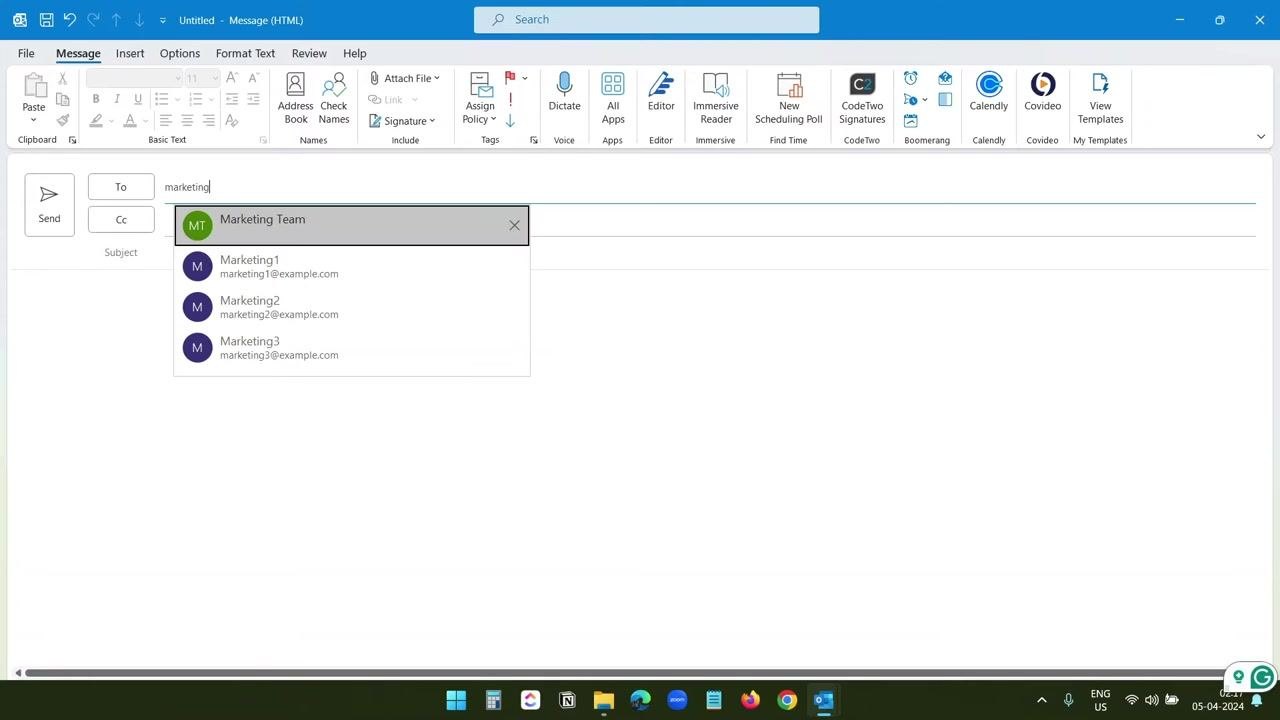Image resolution: width=1280 pixels, height=720 pixels.
Task: Open Calendly add-in
Action: click(989, 91)
